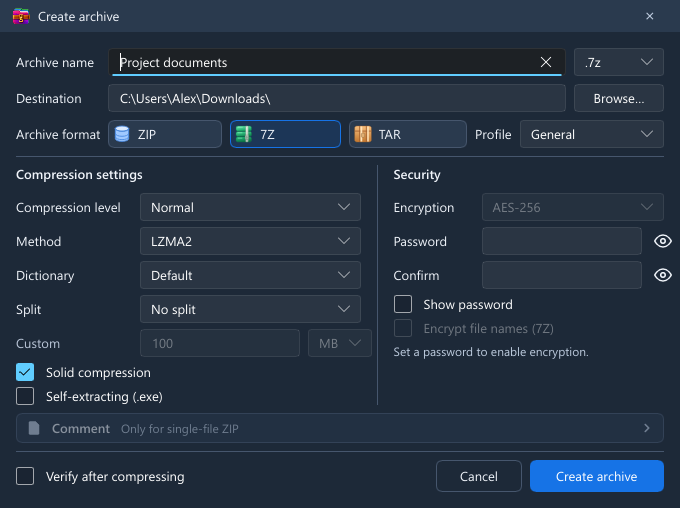Click the WinRAR-style app icon in title bar
This screenshot has width=680, height=508.
21,16
